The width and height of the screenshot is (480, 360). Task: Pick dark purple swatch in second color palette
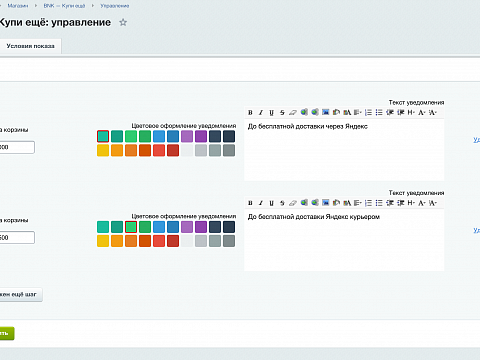tap(201, 227)
